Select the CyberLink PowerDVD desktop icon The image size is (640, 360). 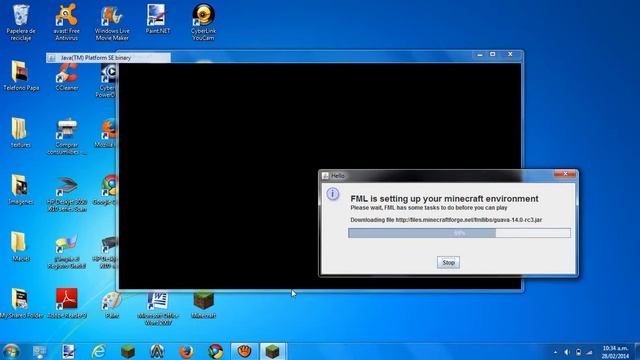107,81
